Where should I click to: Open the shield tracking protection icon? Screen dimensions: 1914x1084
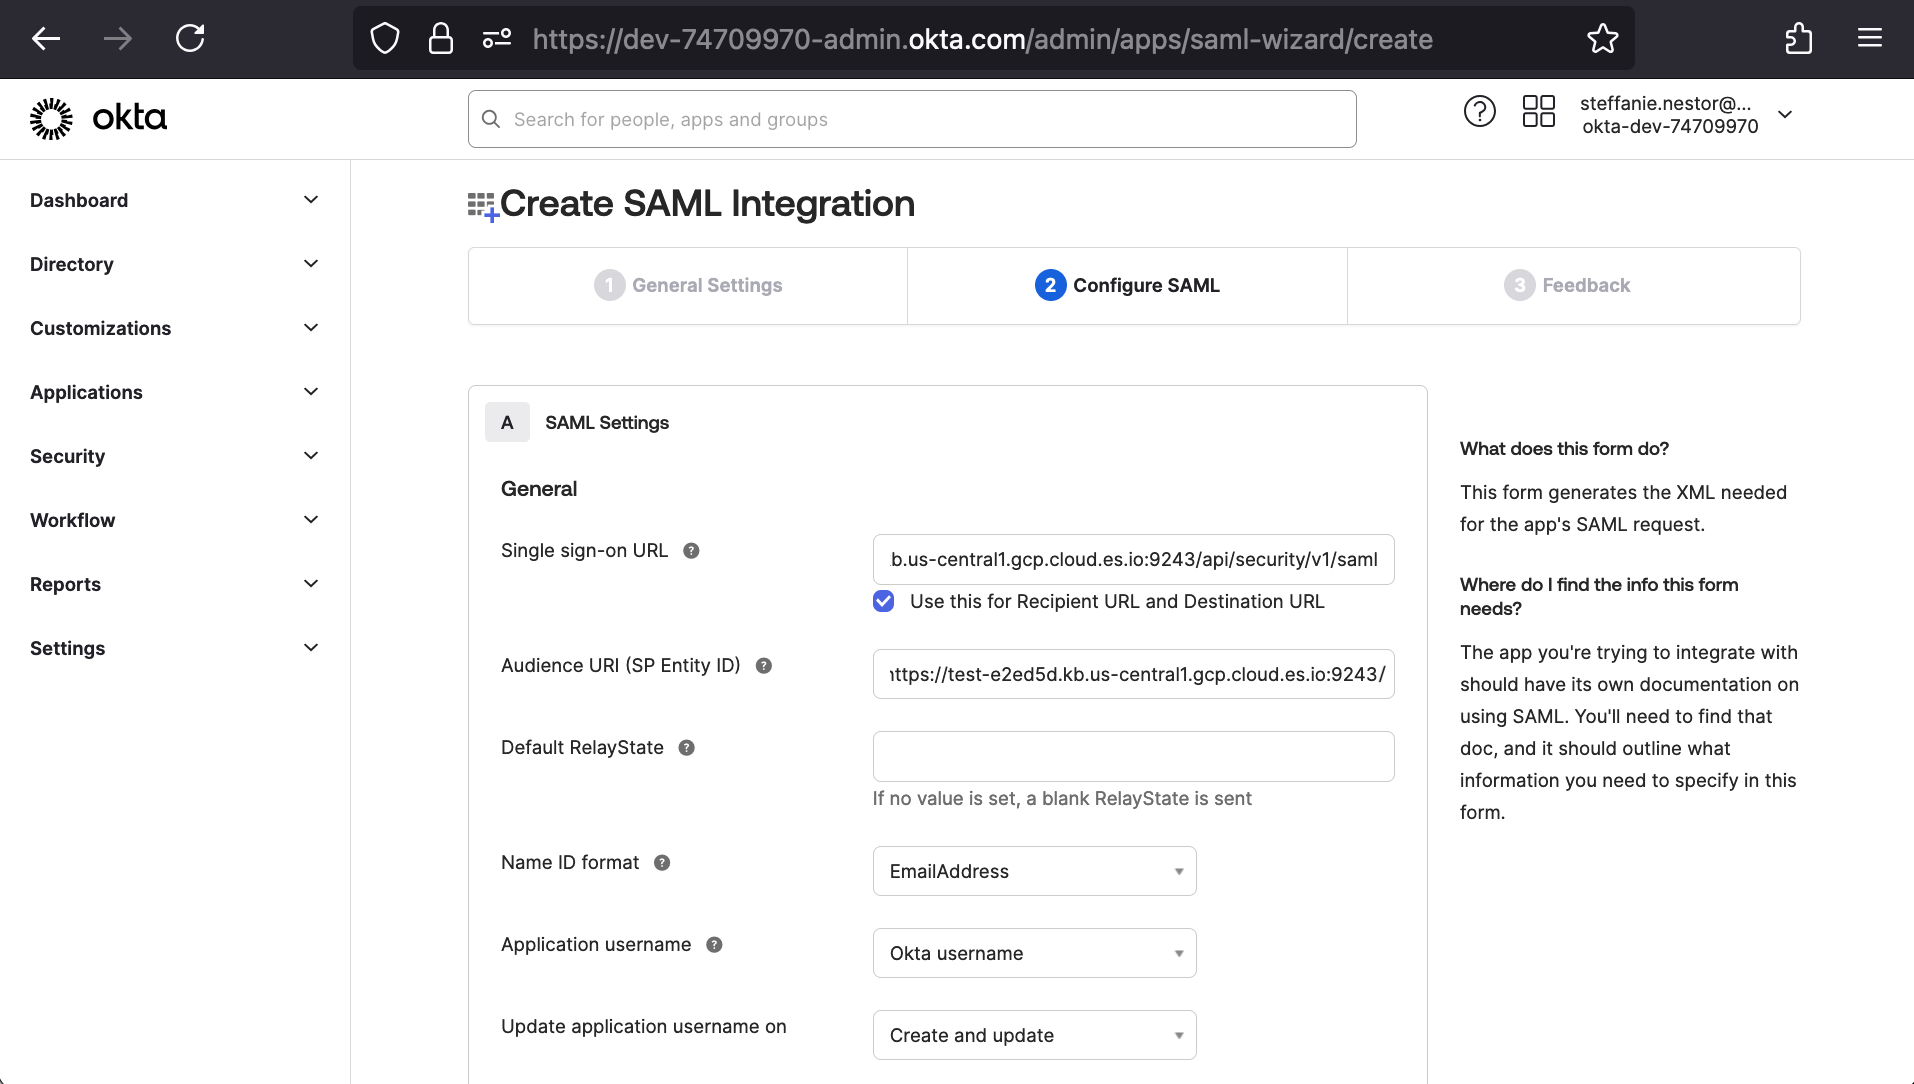(385, 39)
